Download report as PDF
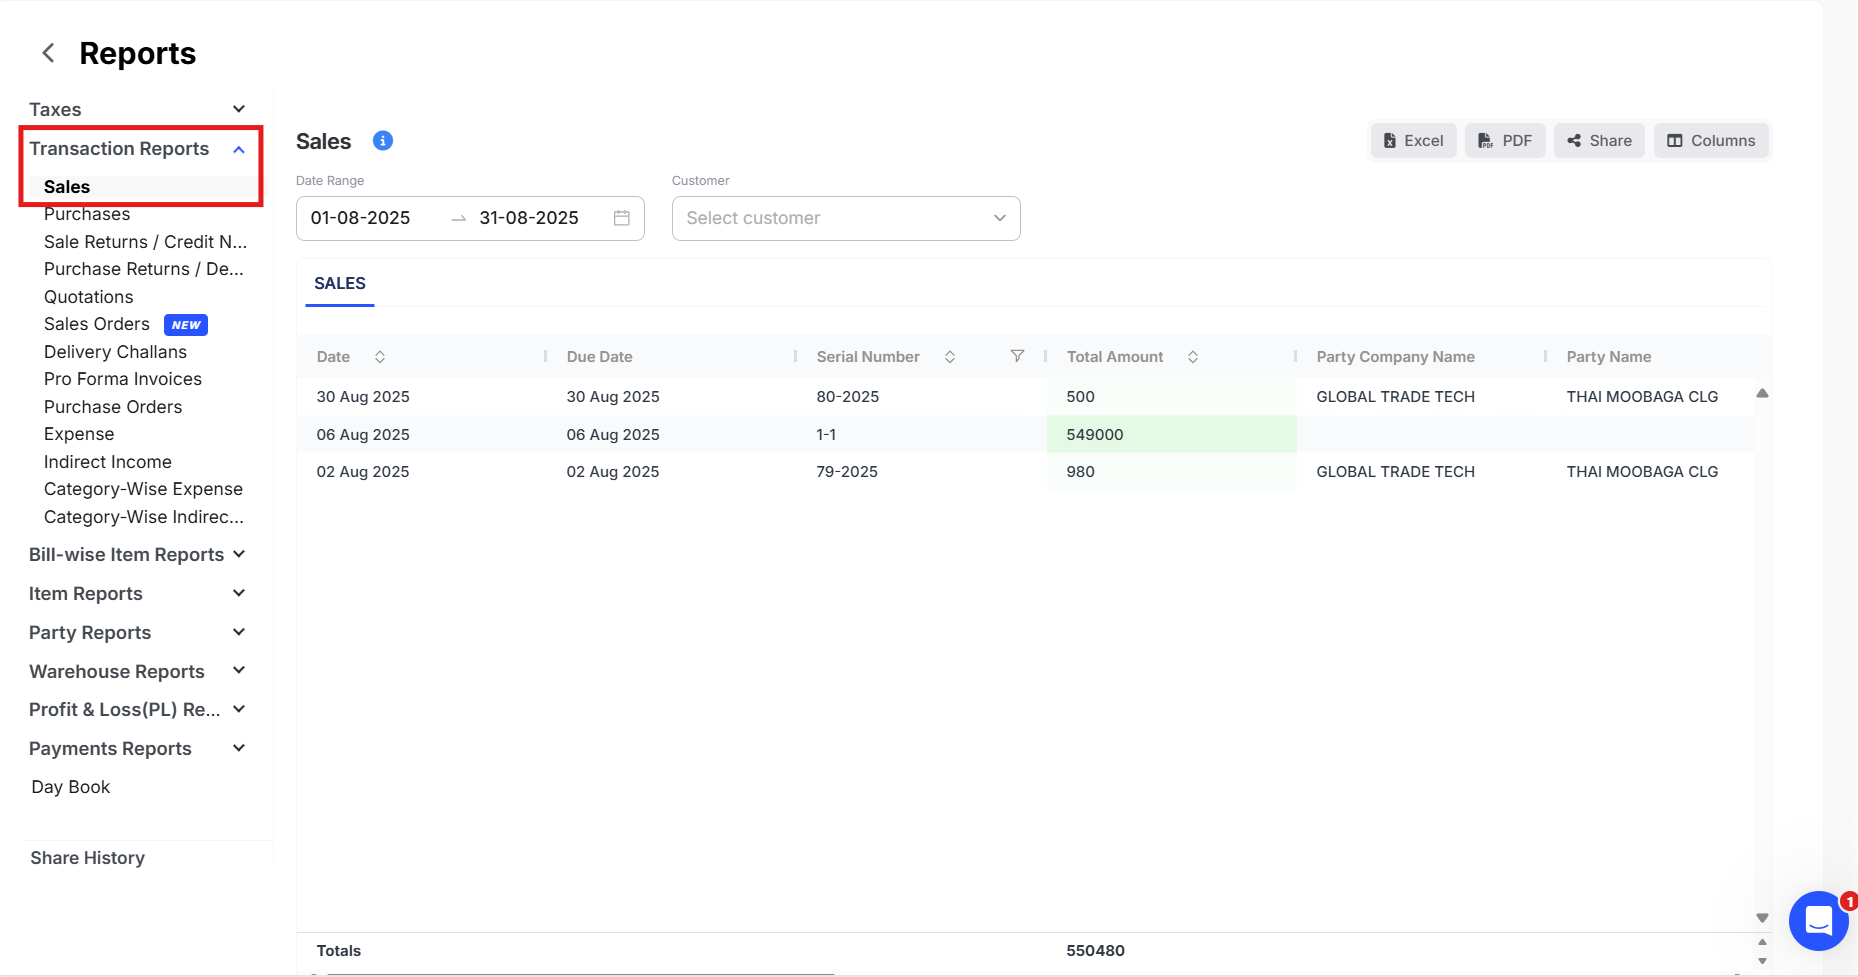The height and width of the screenshot is (977, 1858). (x=1505, y=141)
